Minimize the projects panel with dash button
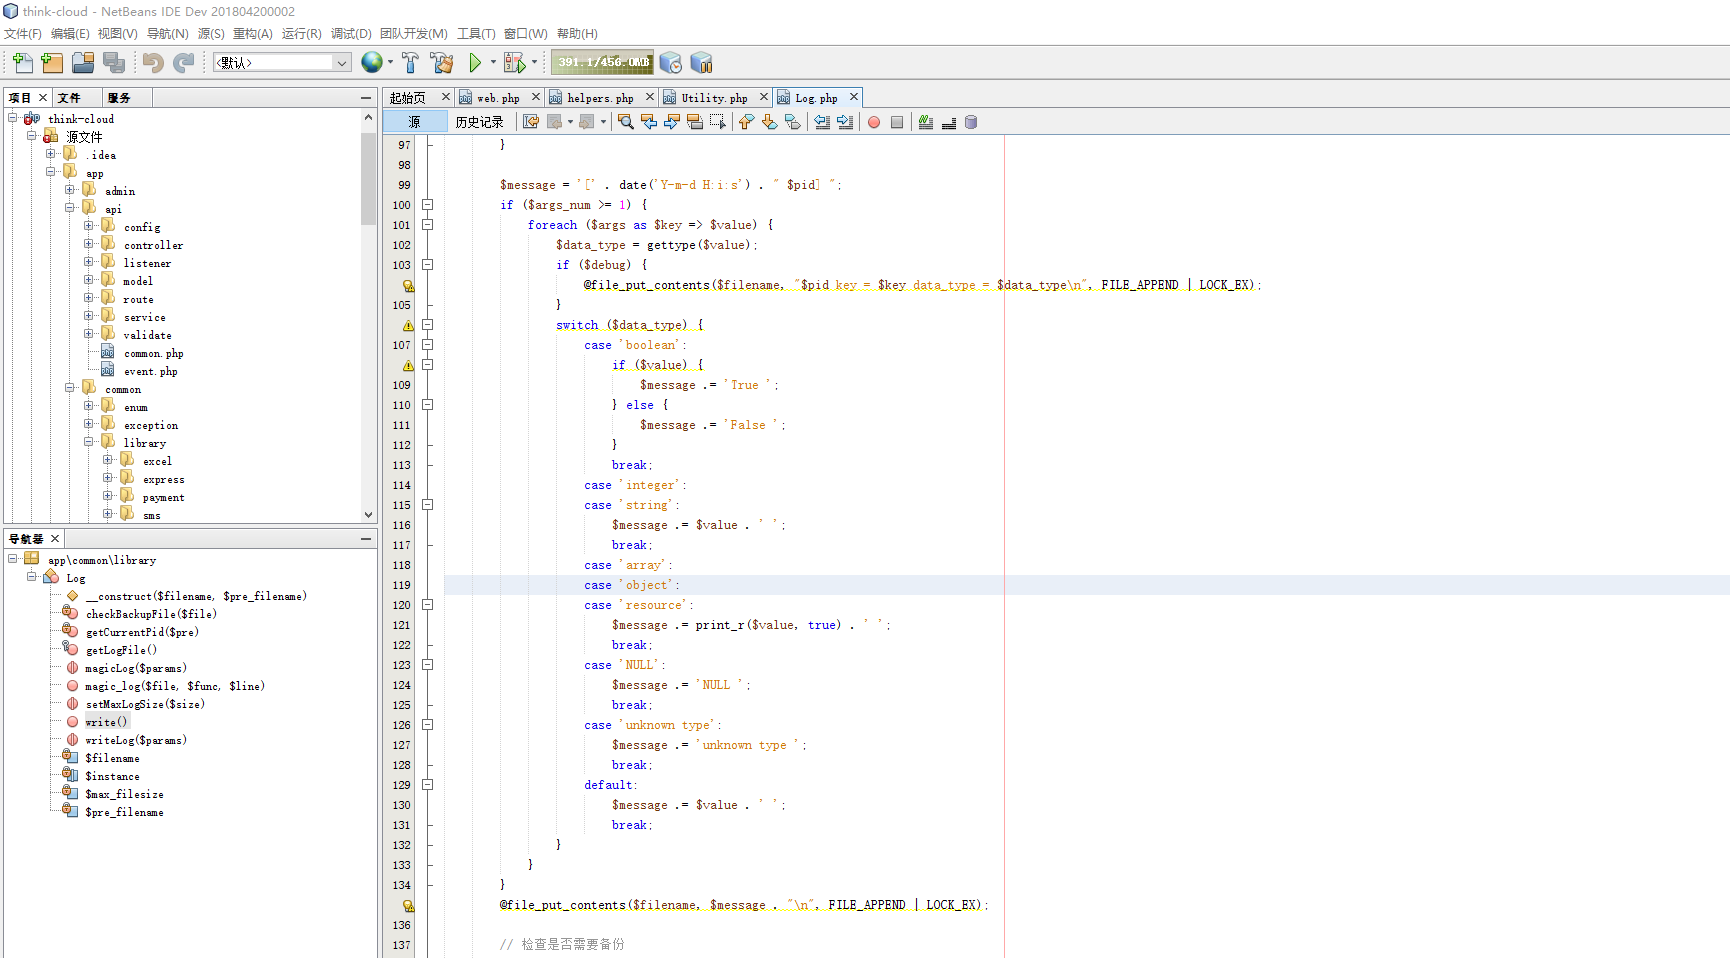Viewport: 1730px width, 958px height. tap(366, 97)
